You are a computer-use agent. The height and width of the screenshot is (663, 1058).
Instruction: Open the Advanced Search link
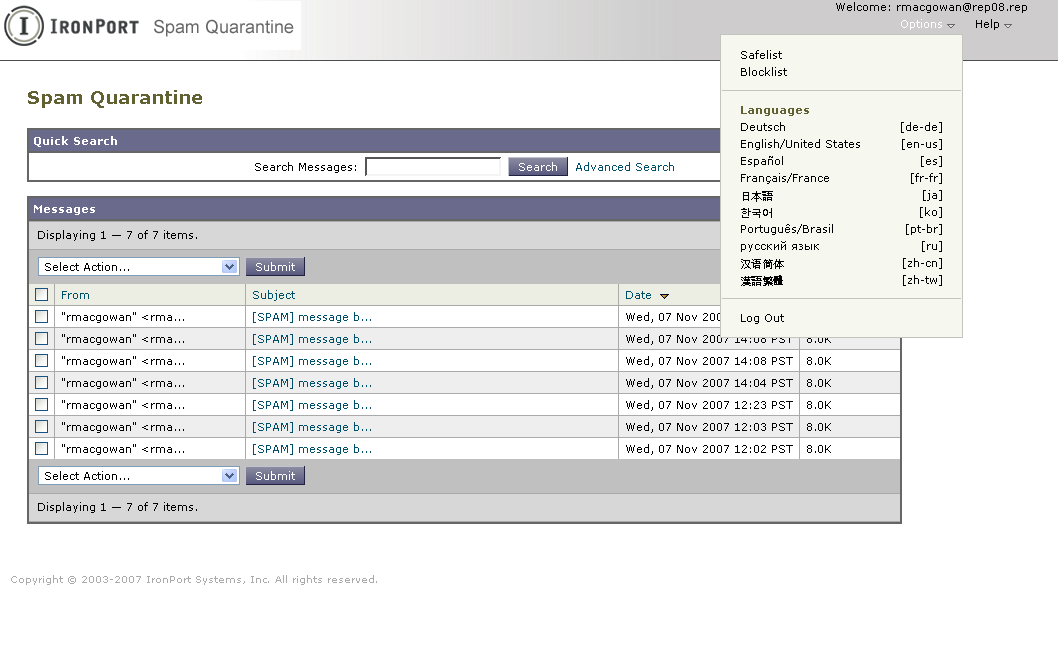click(625, 167)
